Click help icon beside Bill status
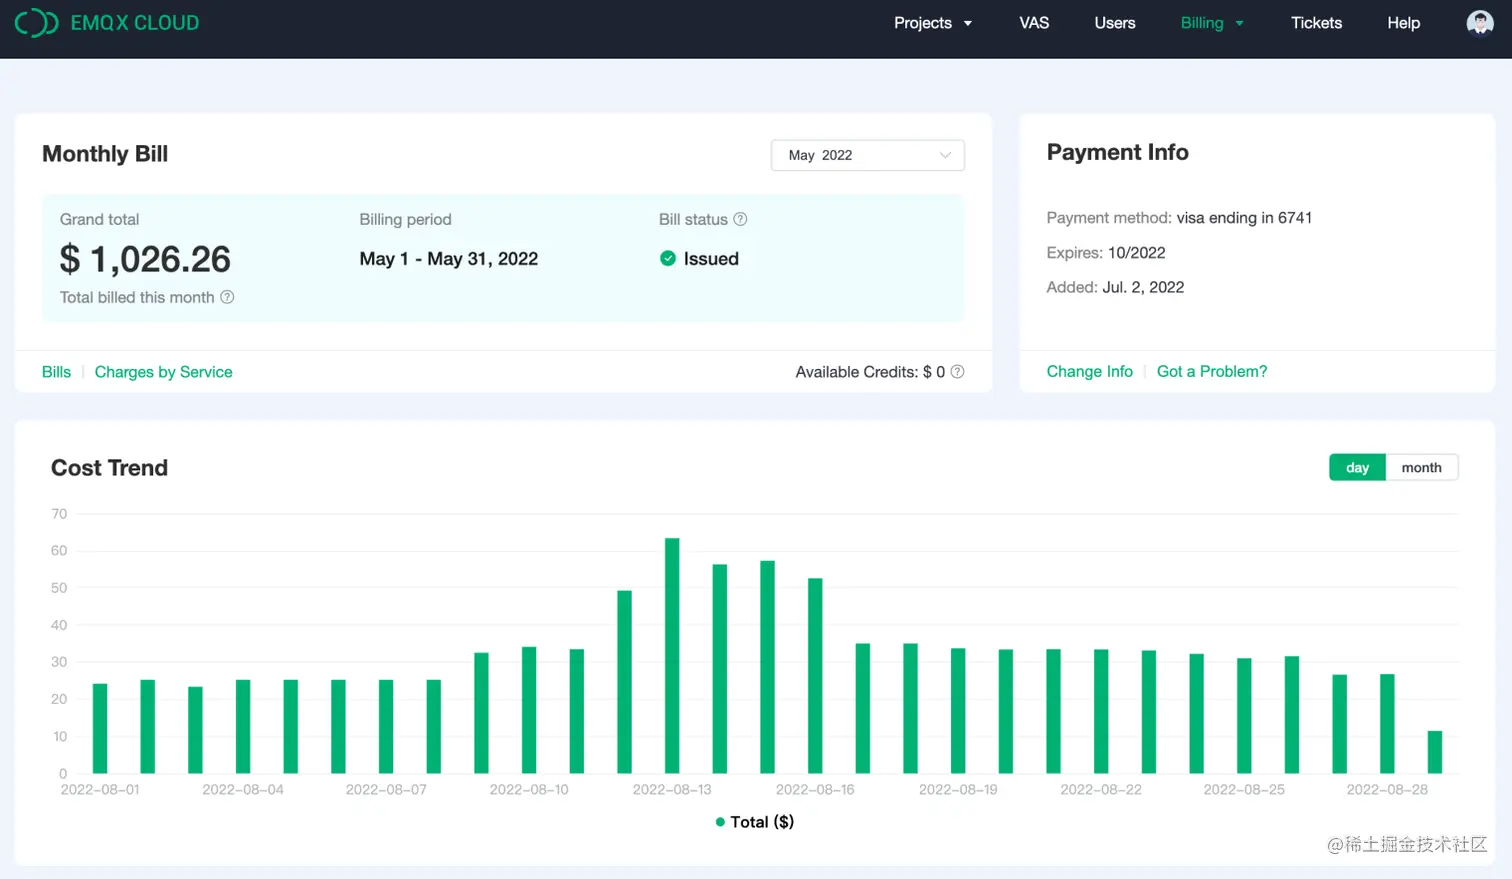 point(740,219)
